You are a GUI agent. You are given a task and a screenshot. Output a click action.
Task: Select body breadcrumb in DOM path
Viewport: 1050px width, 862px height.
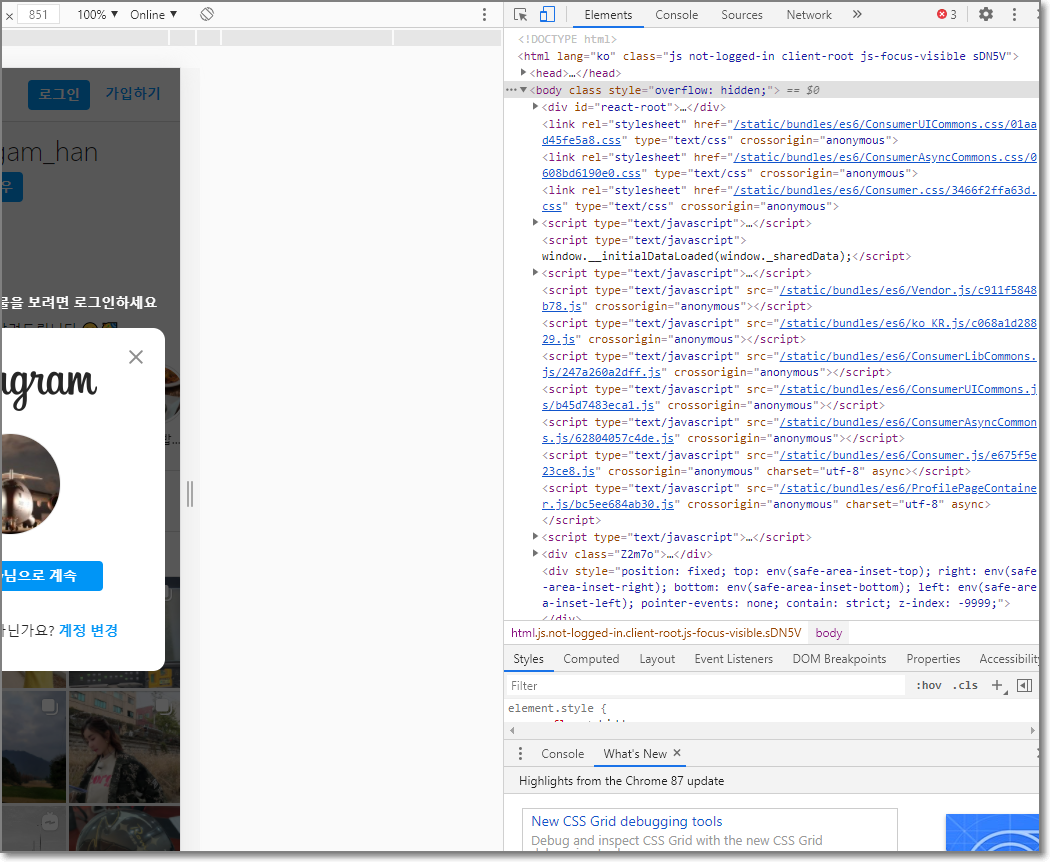828,633
